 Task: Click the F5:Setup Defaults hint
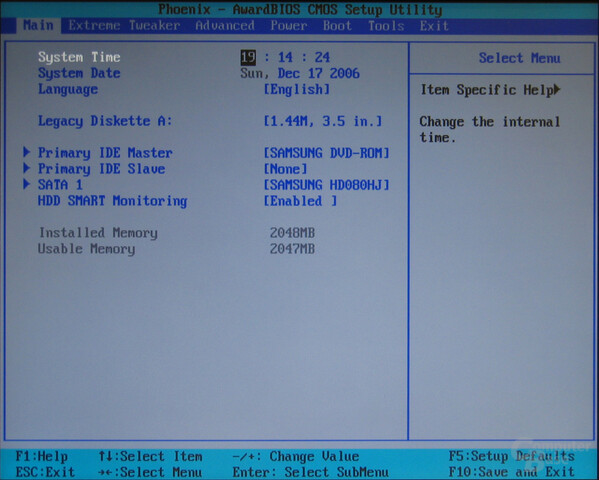click(x=512, y=456)
